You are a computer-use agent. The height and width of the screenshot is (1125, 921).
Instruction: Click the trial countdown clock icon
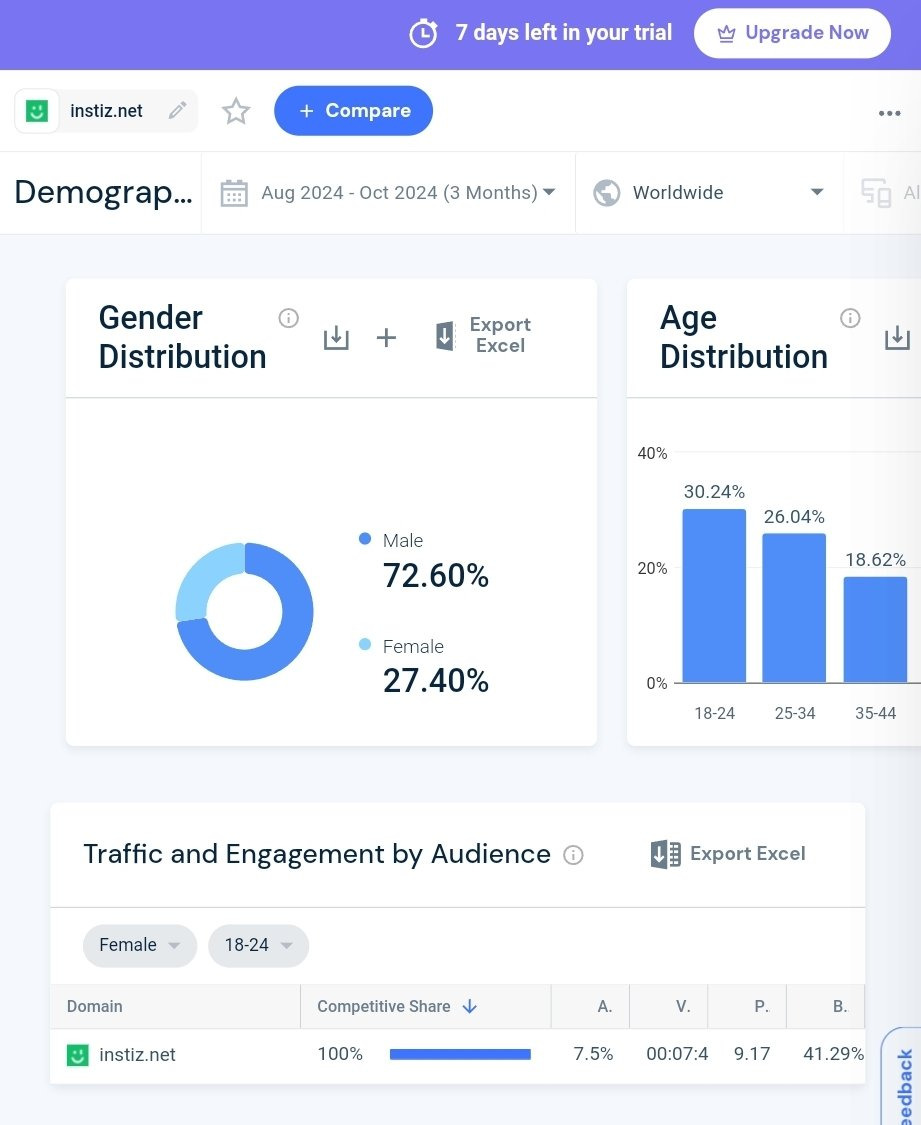(x=423, y=33)
